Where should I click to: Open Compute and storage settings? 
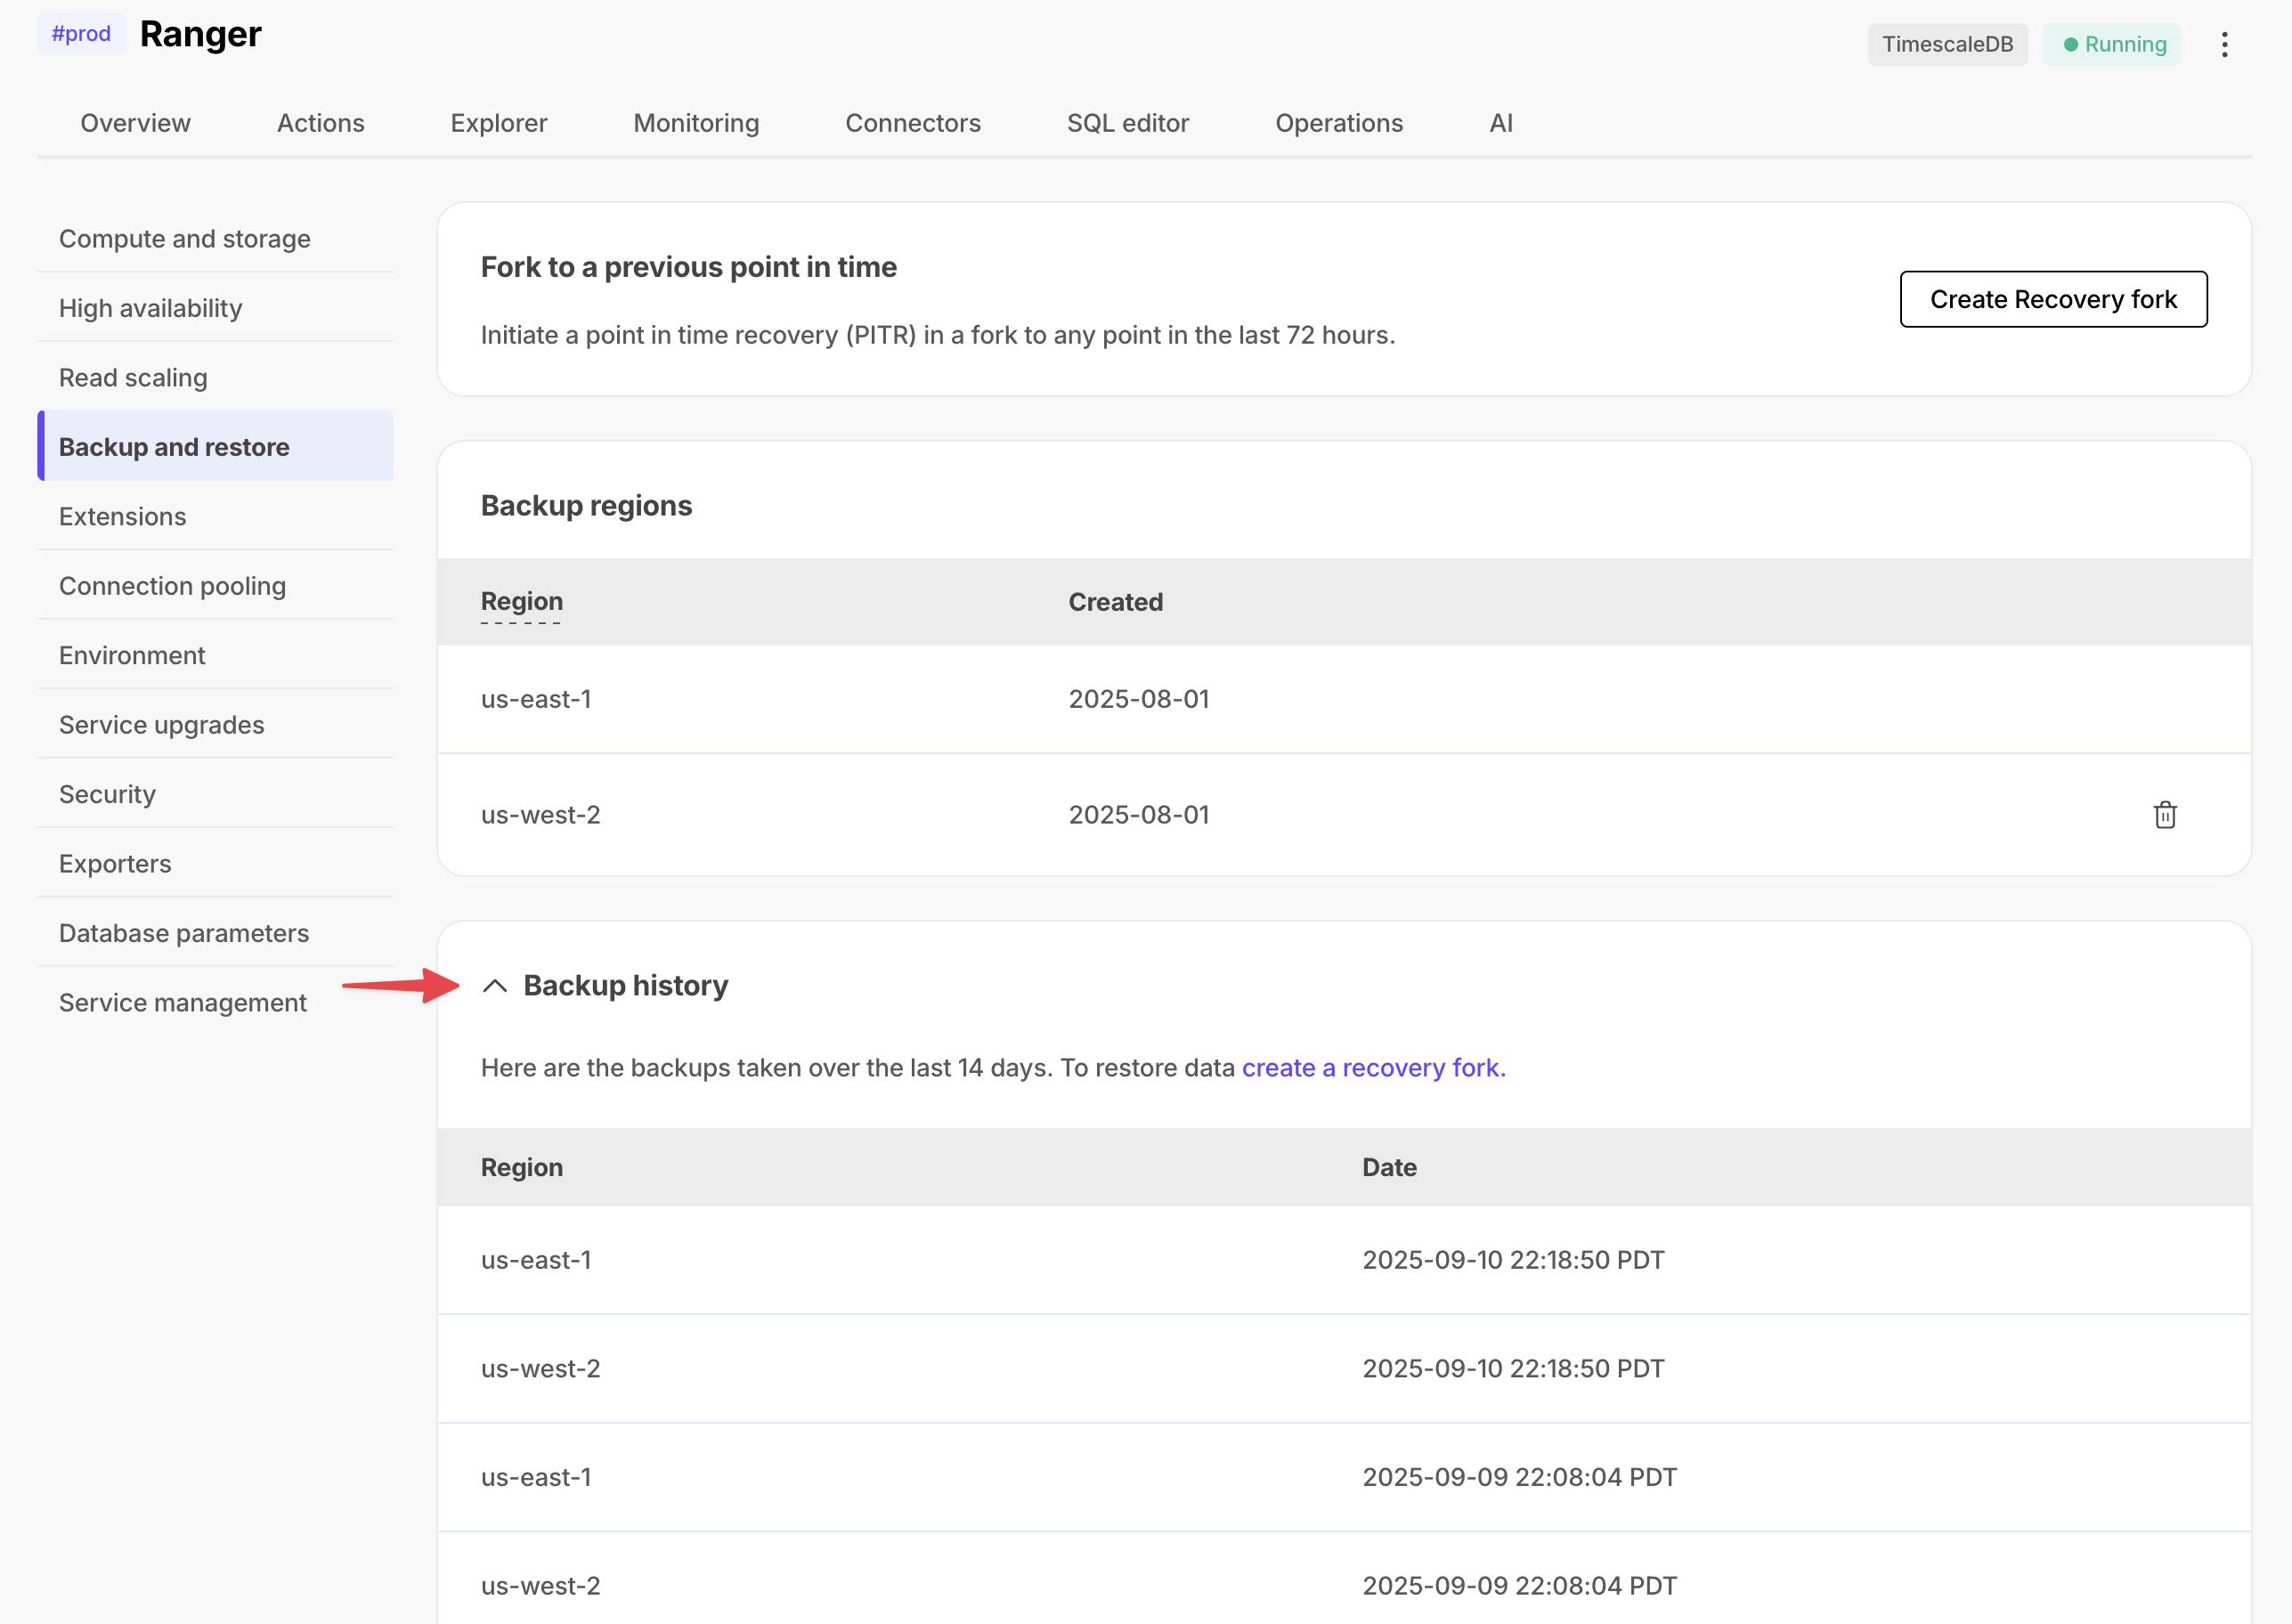[184, 239]
